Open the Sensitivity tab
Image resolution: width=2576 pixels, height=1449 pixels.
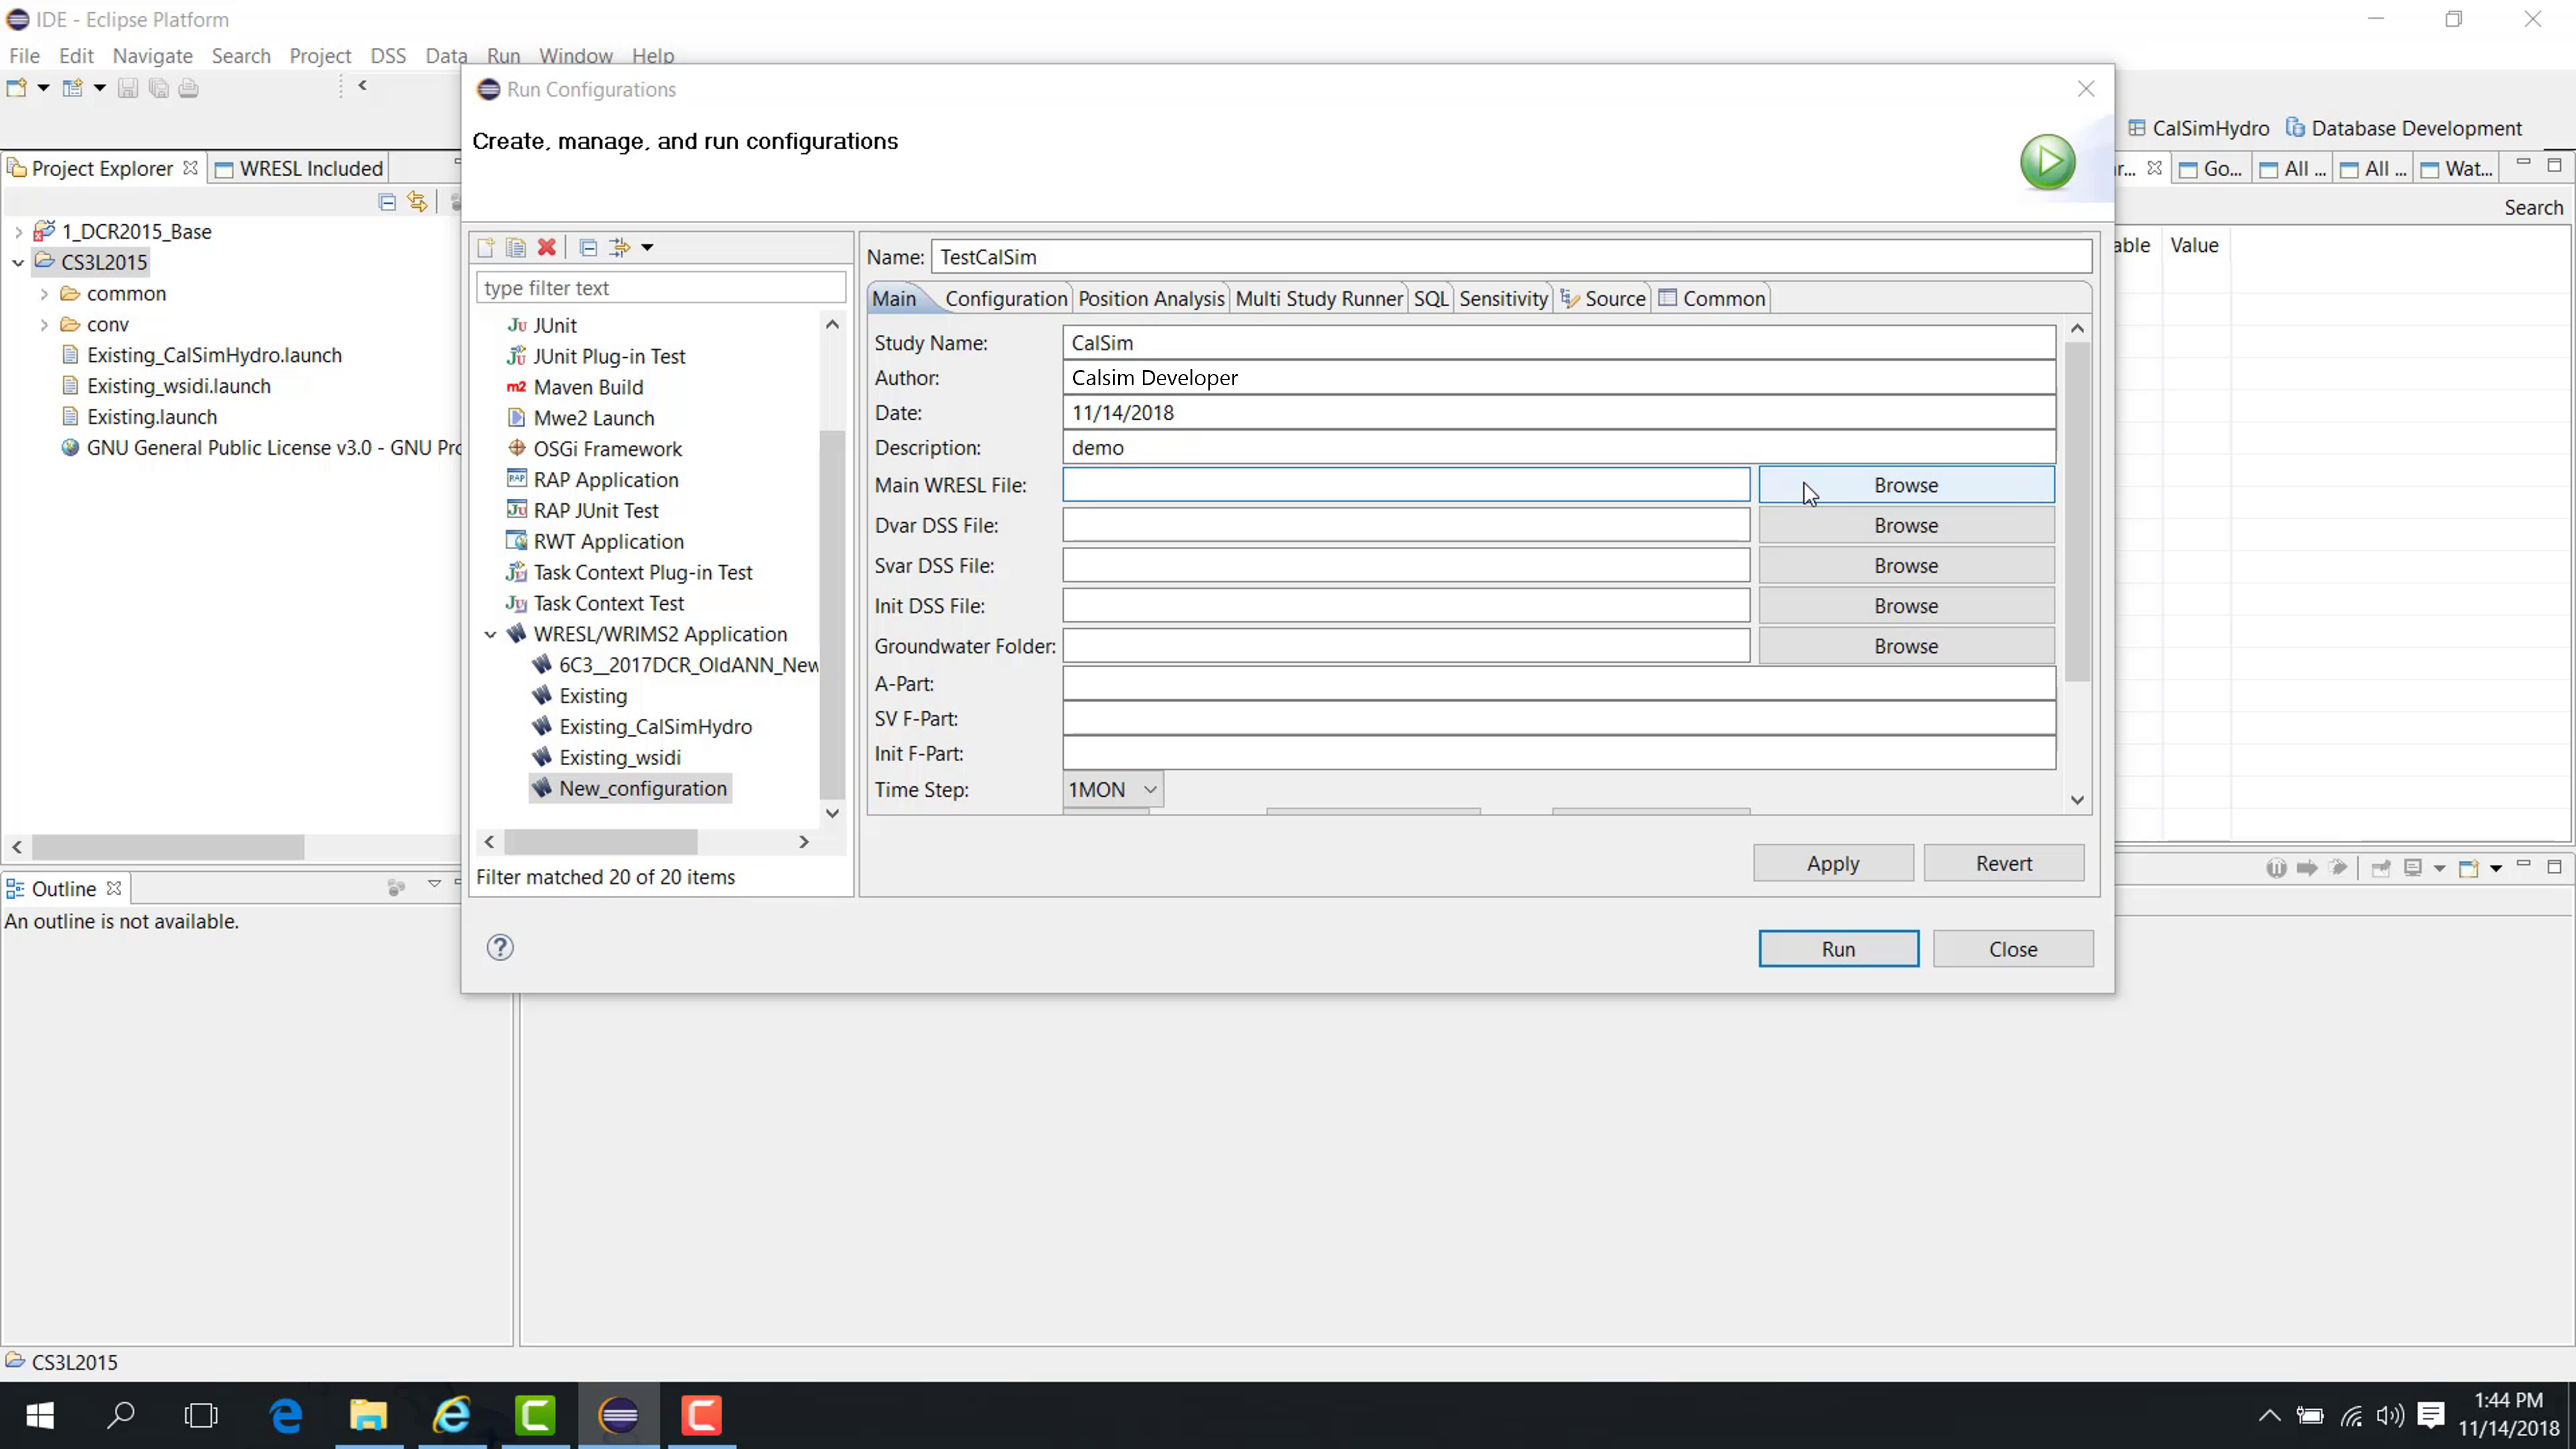[x=1503, y=298]
